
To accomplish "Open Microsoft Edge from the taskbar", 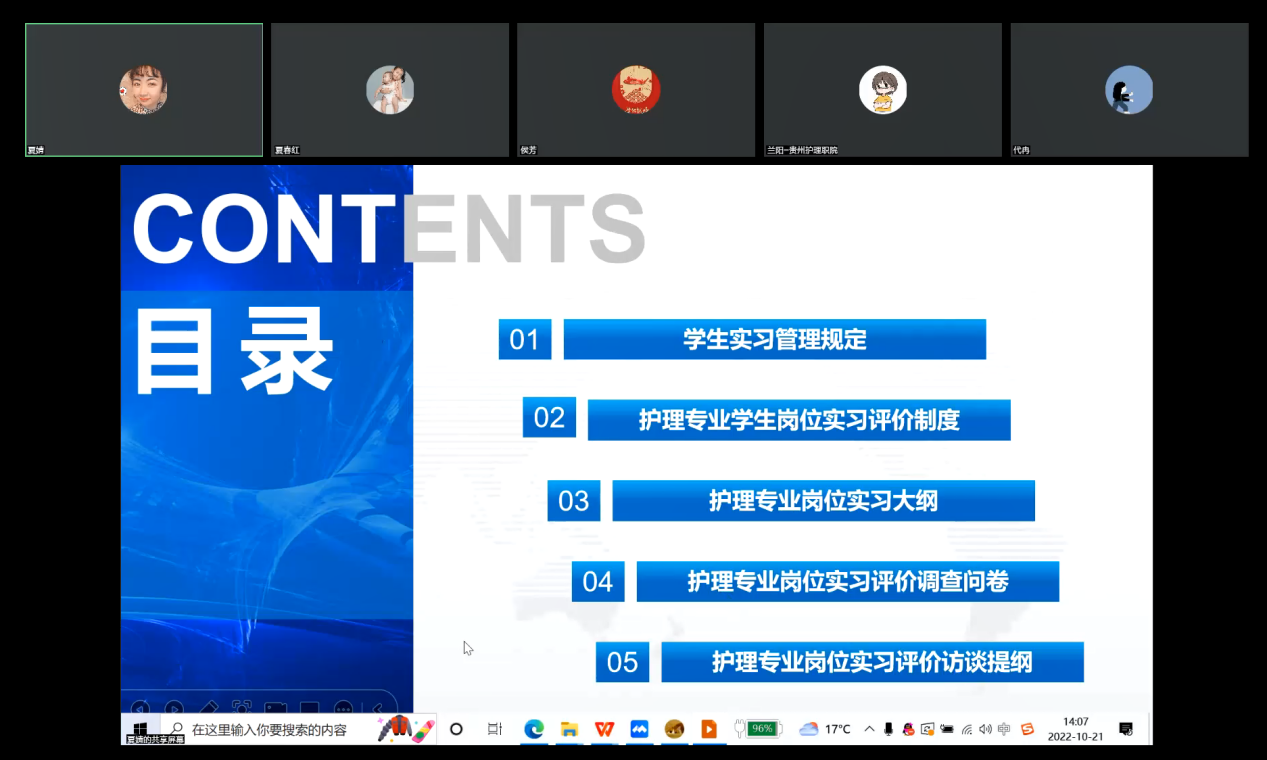I will (533, 729).
